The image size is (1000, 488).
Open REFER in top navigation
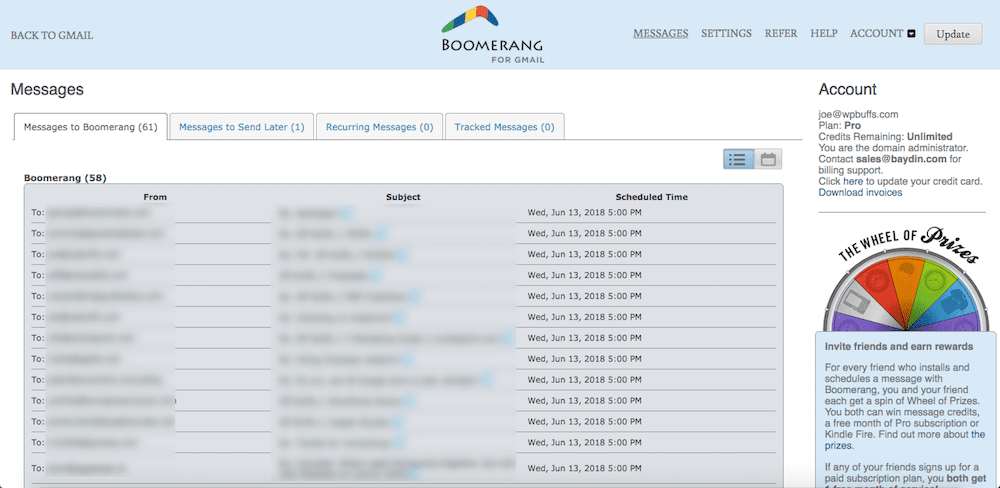pyautogui.click(x=781, y=34)
